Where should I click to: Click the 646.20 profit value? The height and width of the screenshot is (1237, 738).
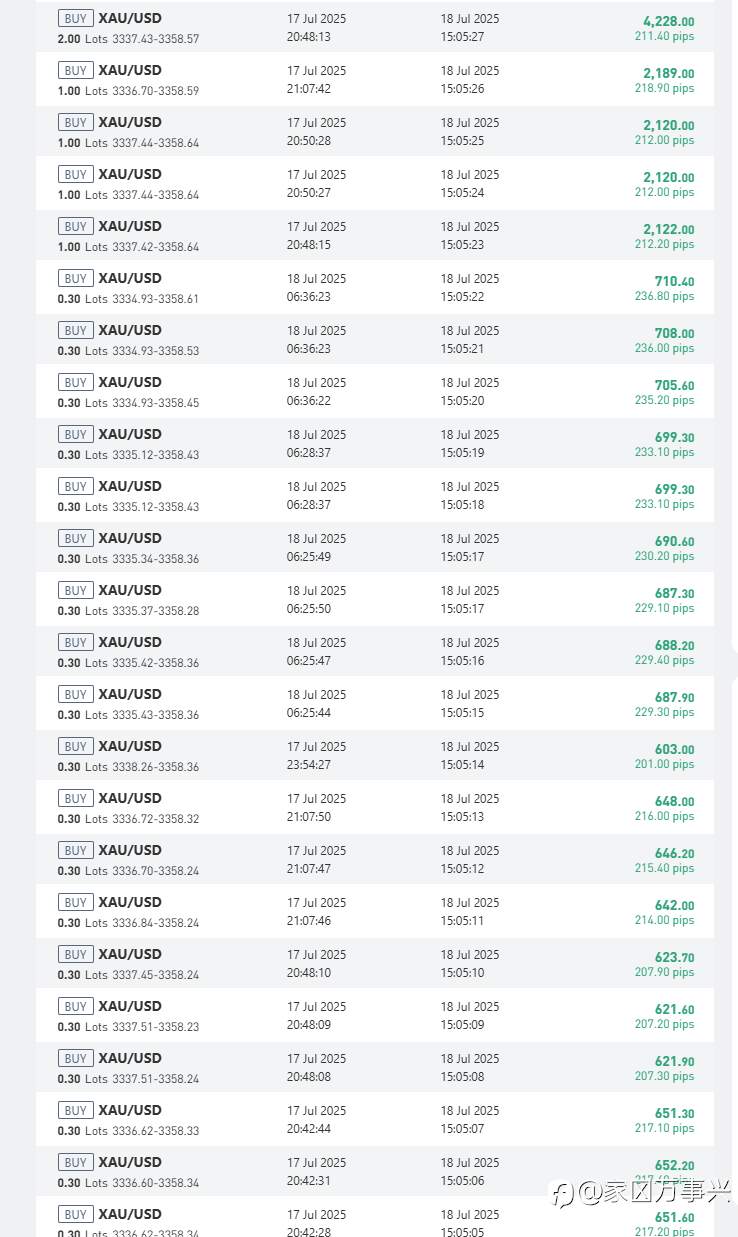tap(674, 853)
